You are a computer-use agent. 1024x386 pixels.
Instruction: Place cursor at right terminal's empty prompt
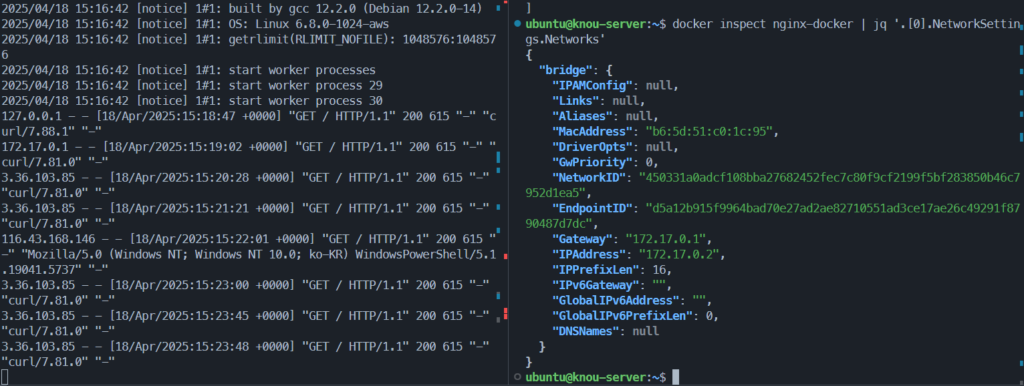tap(676, 377)
